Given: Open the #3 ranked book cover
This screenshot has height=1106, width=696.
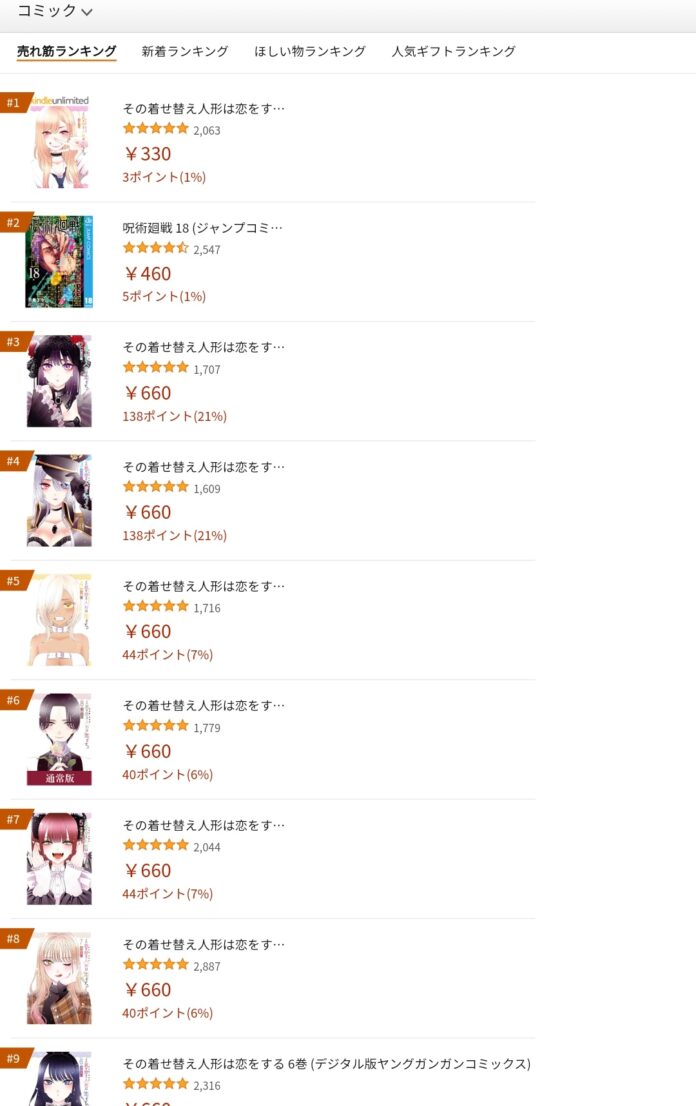Looking at the screenshot, I should tap(59, 381).
